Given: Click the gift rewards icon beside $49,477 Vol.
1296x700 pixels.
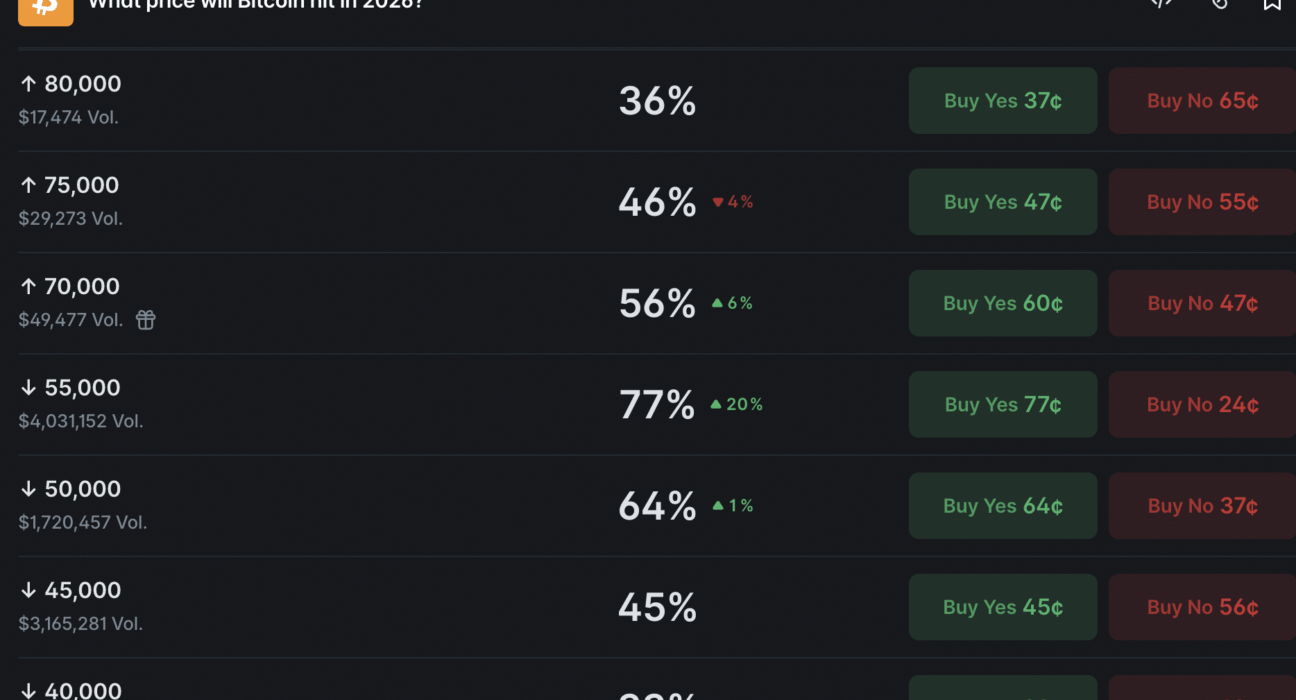Looking at the screenshot, I should (146, 320).
